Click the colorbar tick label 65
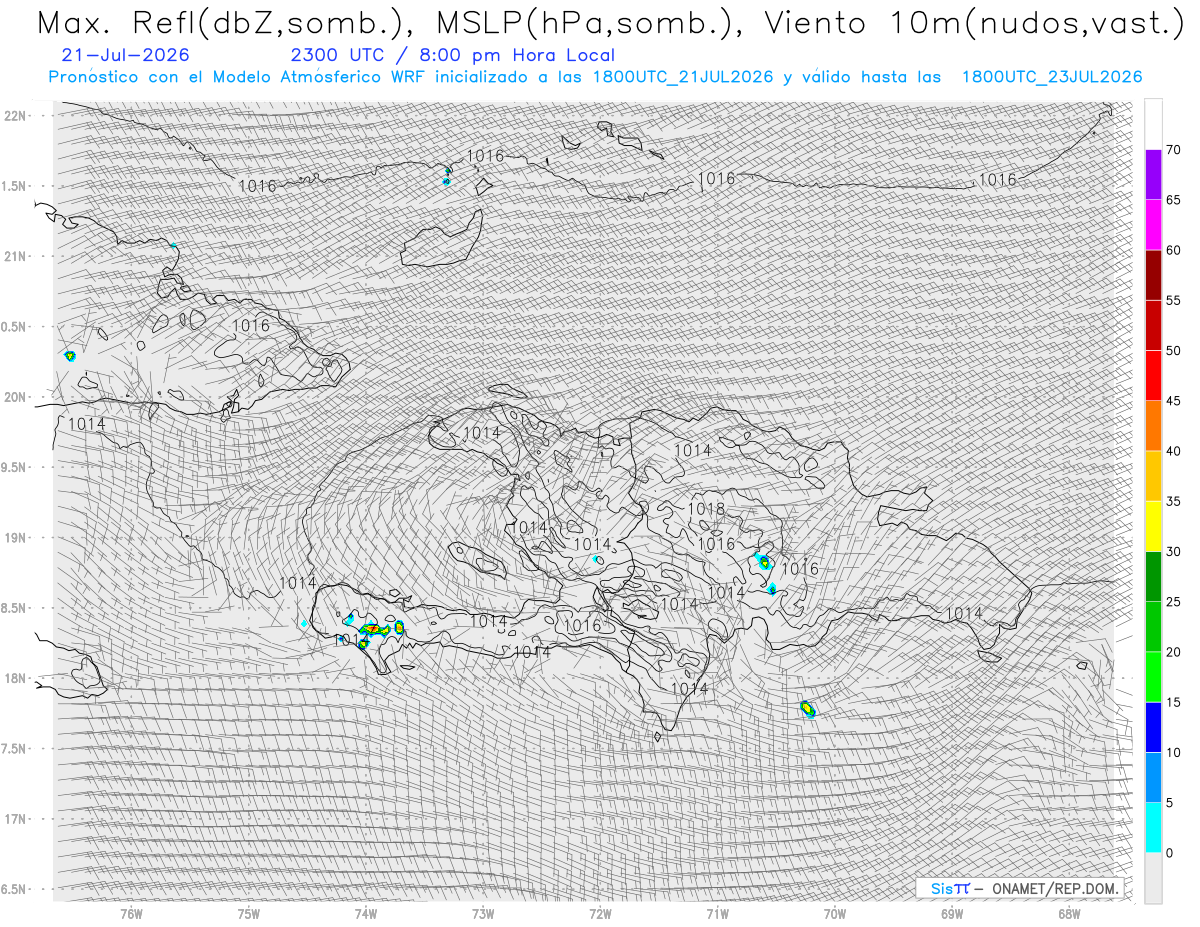 pos(1173,200)
